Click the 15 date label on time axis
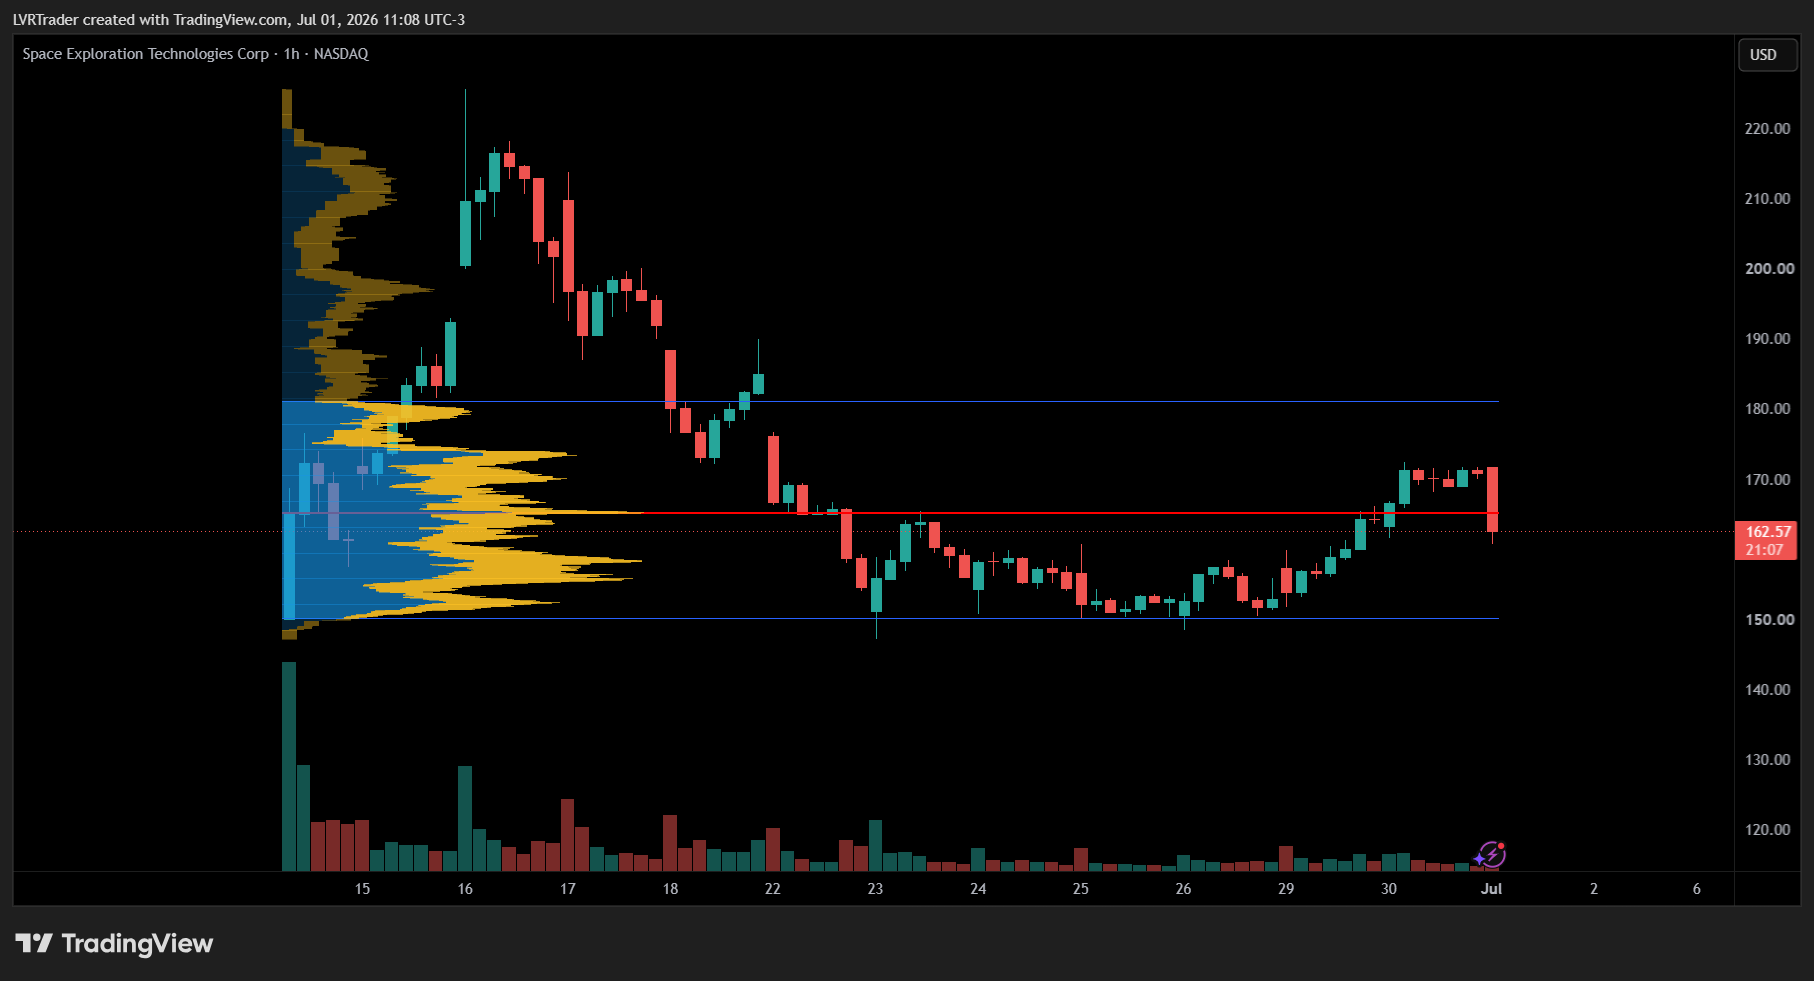The width and height of the screenshot is (1814, 981). point(362,888)
